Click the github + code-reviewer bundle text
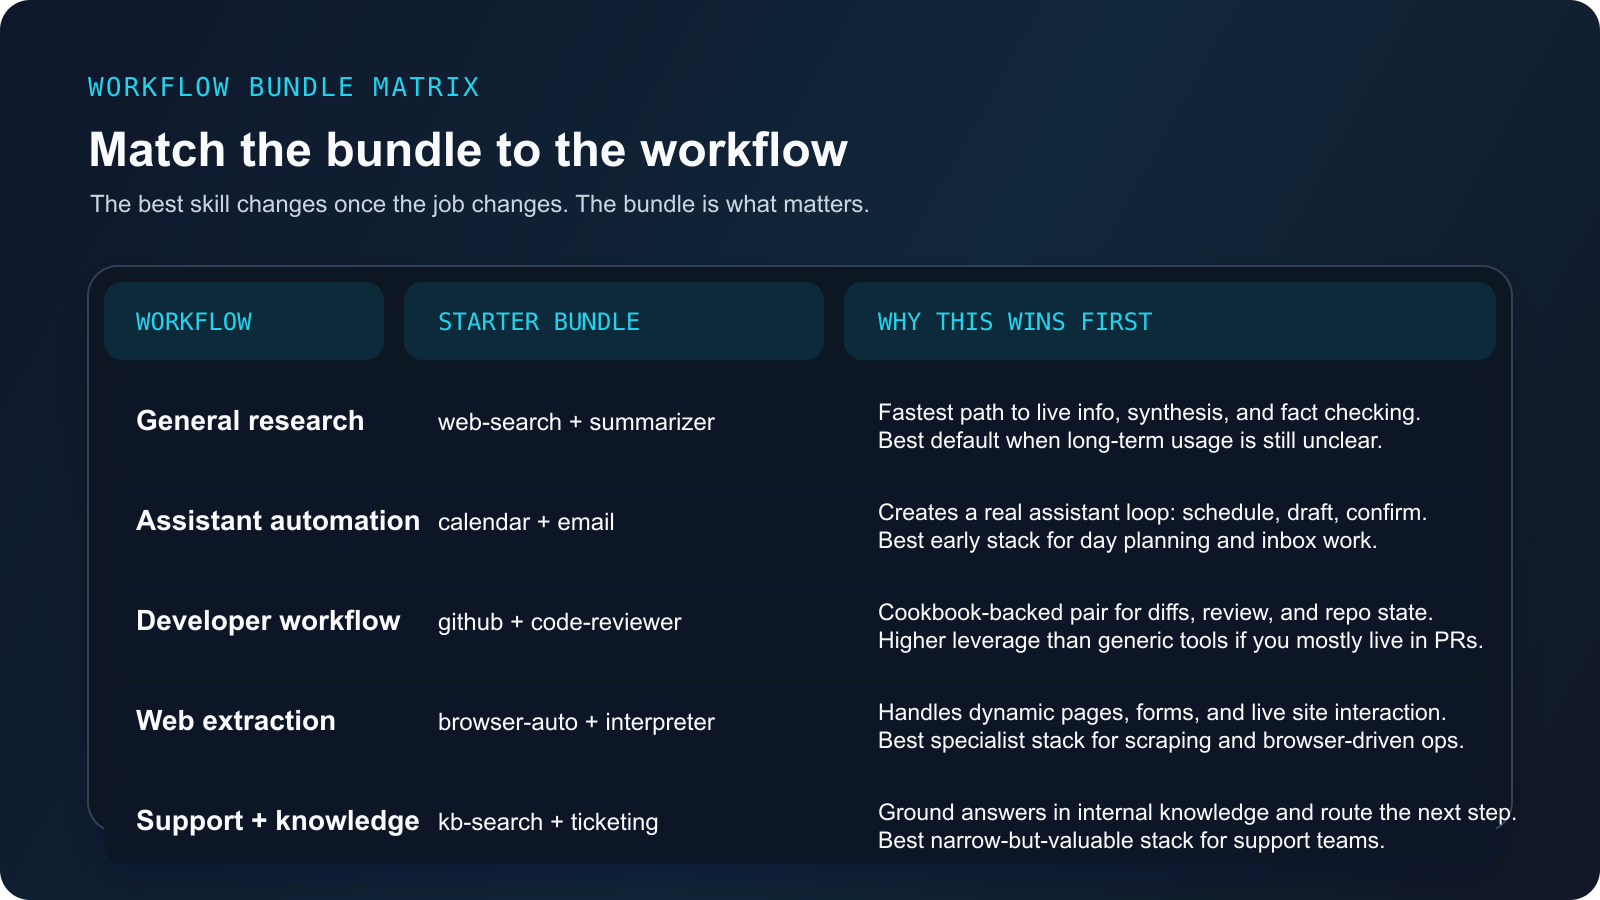 tap(559, 621)
